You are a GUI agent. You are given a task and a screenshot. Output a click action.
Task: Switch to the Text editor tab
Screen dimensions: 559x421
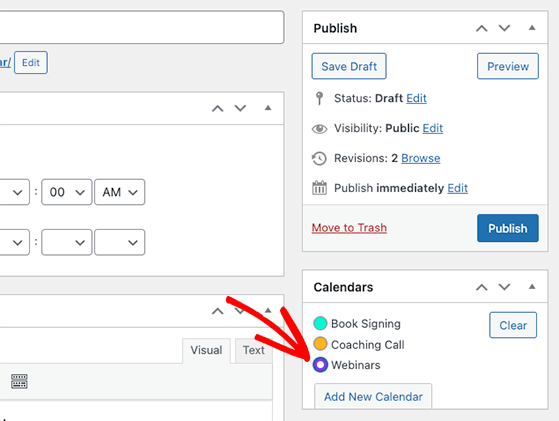[x=253, y=350]
